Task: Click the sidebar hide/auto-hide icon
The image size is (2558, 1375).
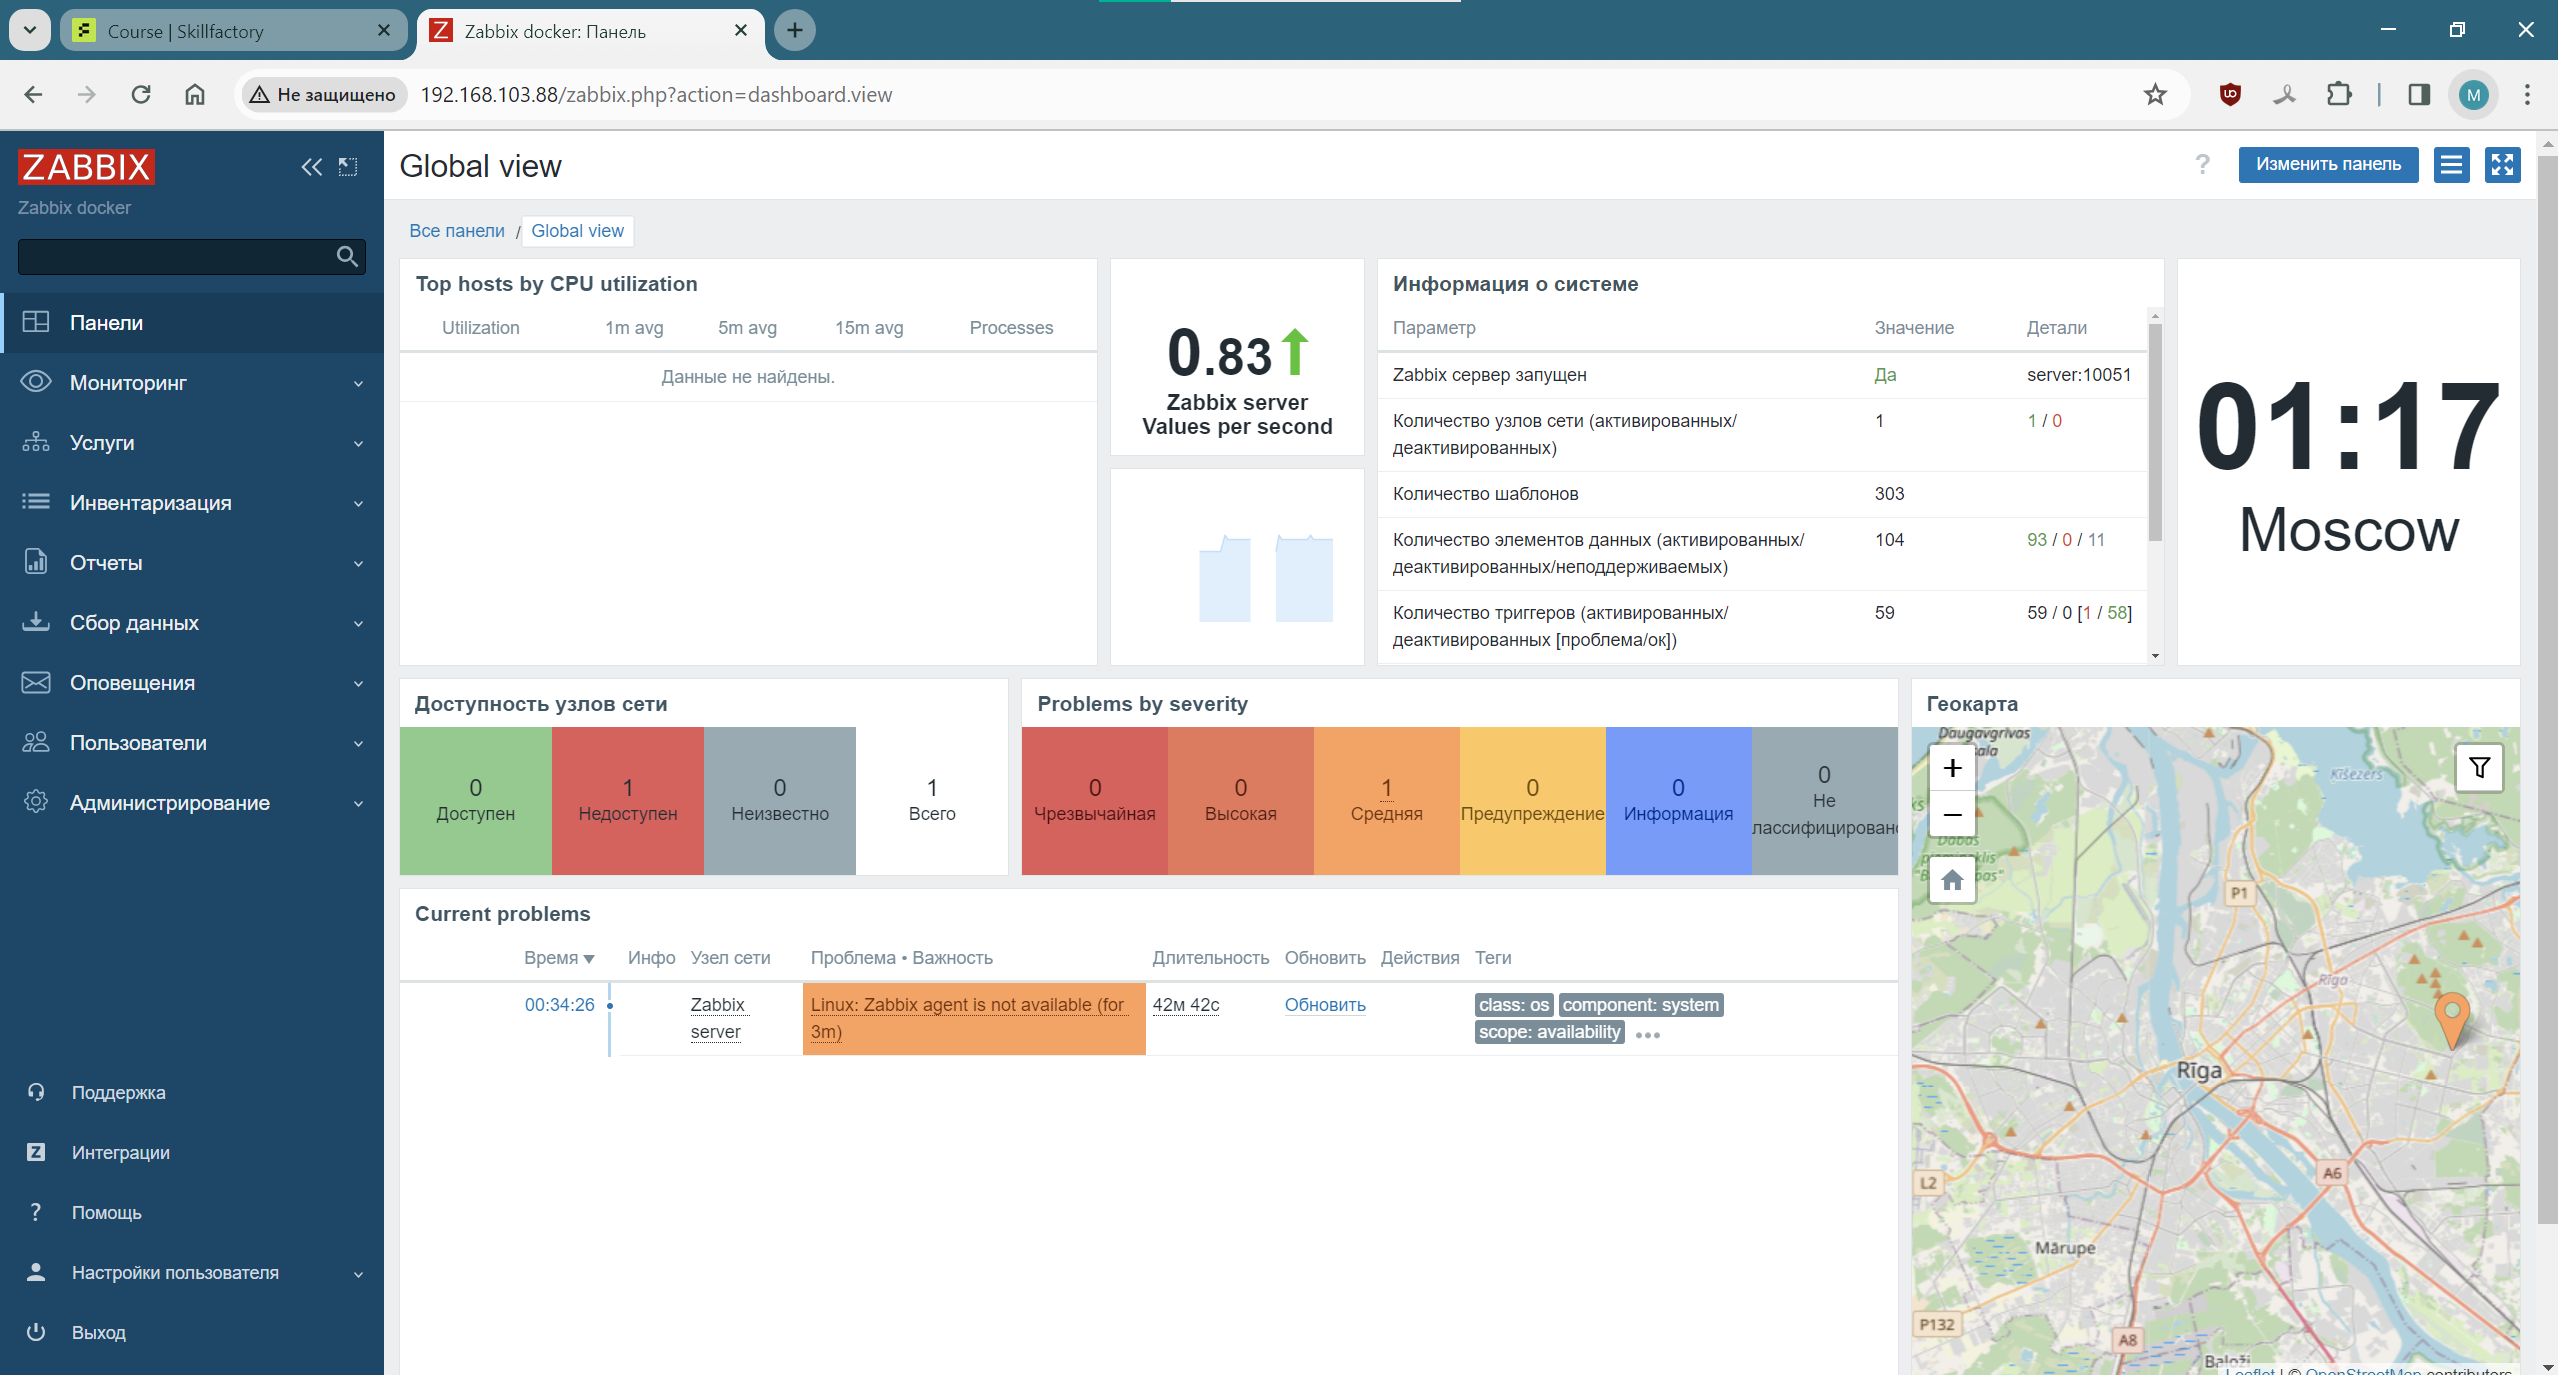Action: pos(348,167)
